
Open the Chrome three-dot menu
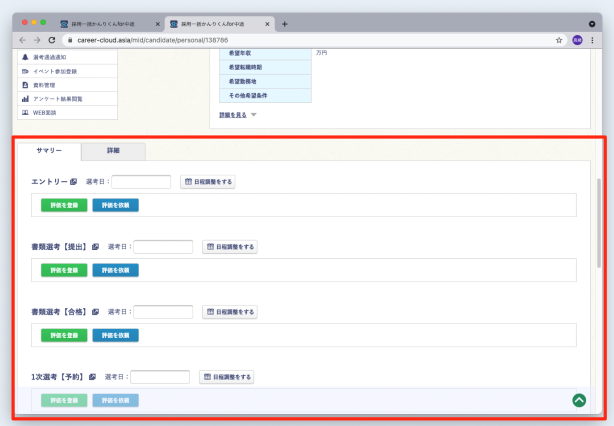click(594, 40)
